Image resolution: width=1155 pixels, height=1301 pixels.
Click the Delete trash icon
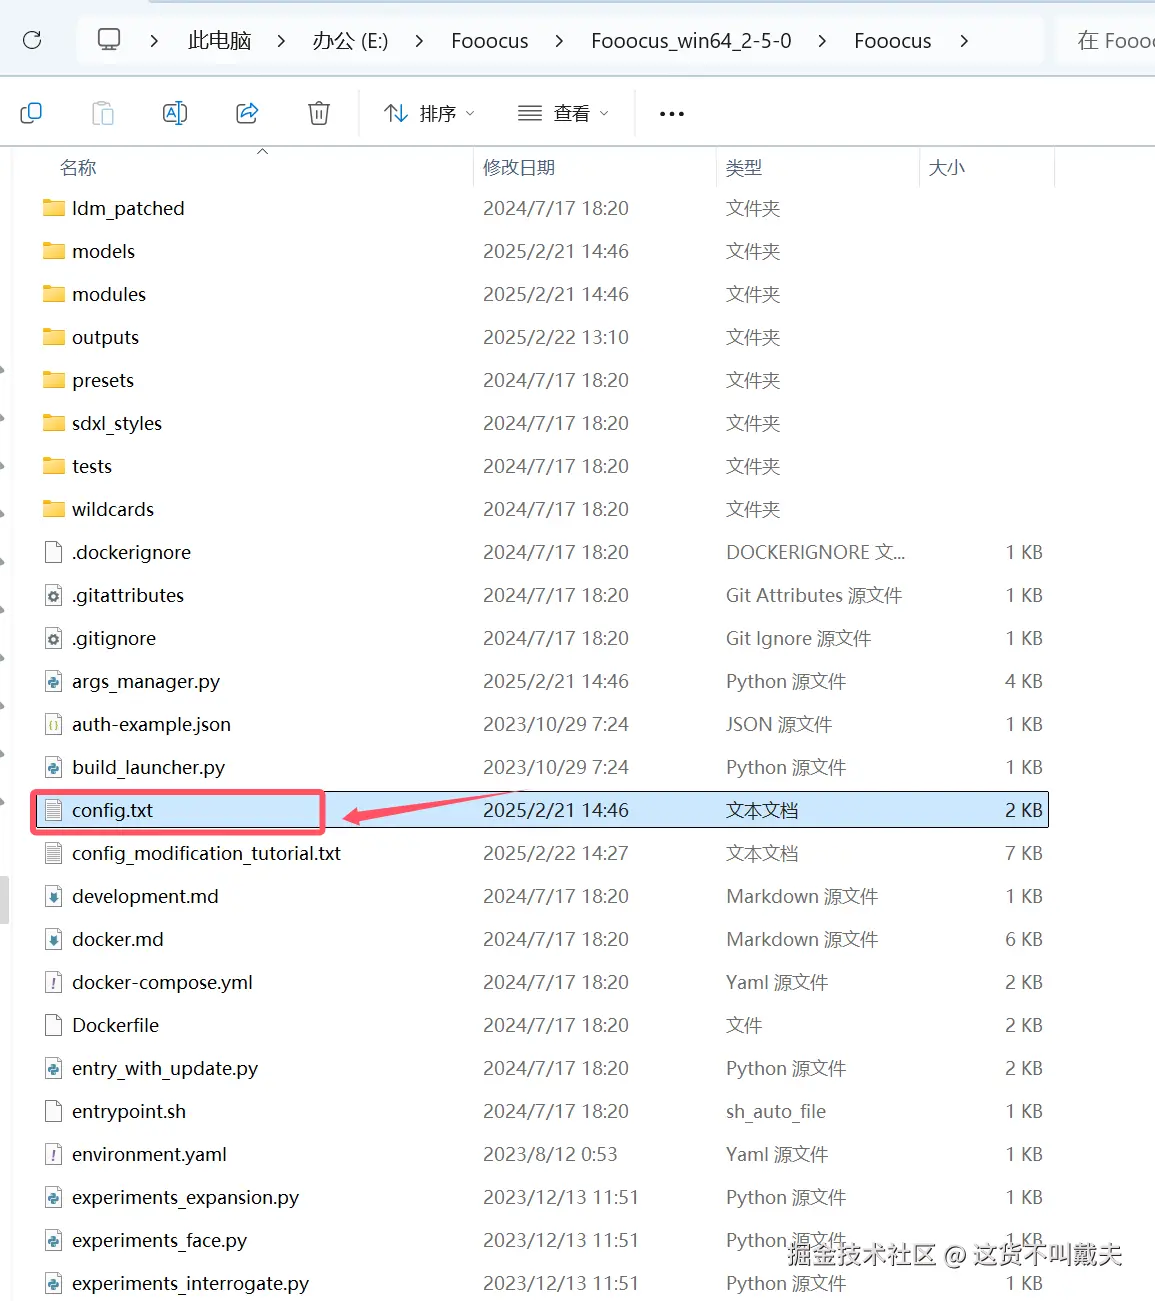[x=319, y=113]
